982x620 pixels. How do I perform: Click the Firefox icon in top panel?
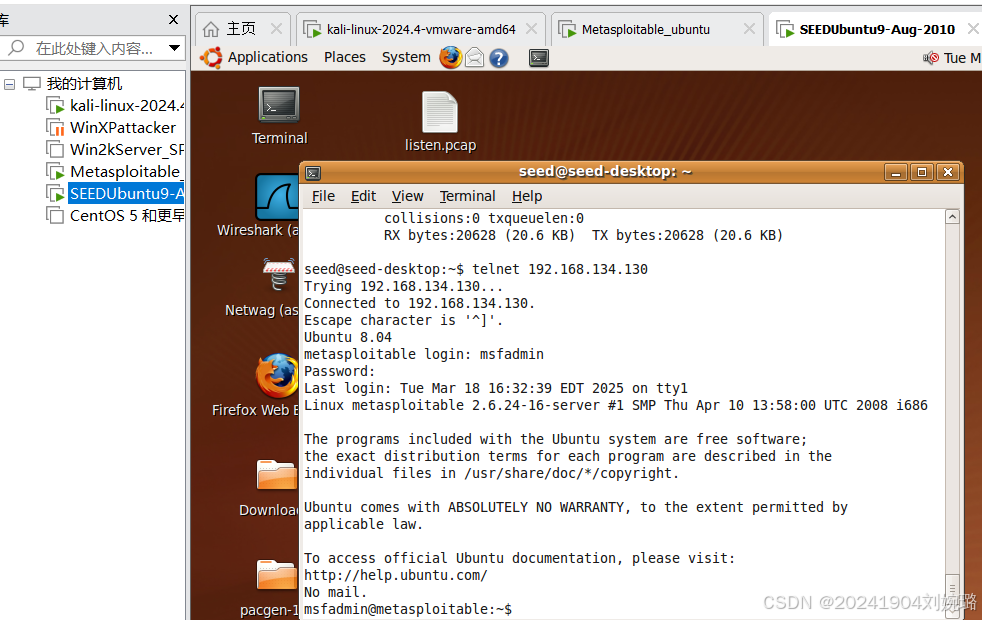click(450, 58)
